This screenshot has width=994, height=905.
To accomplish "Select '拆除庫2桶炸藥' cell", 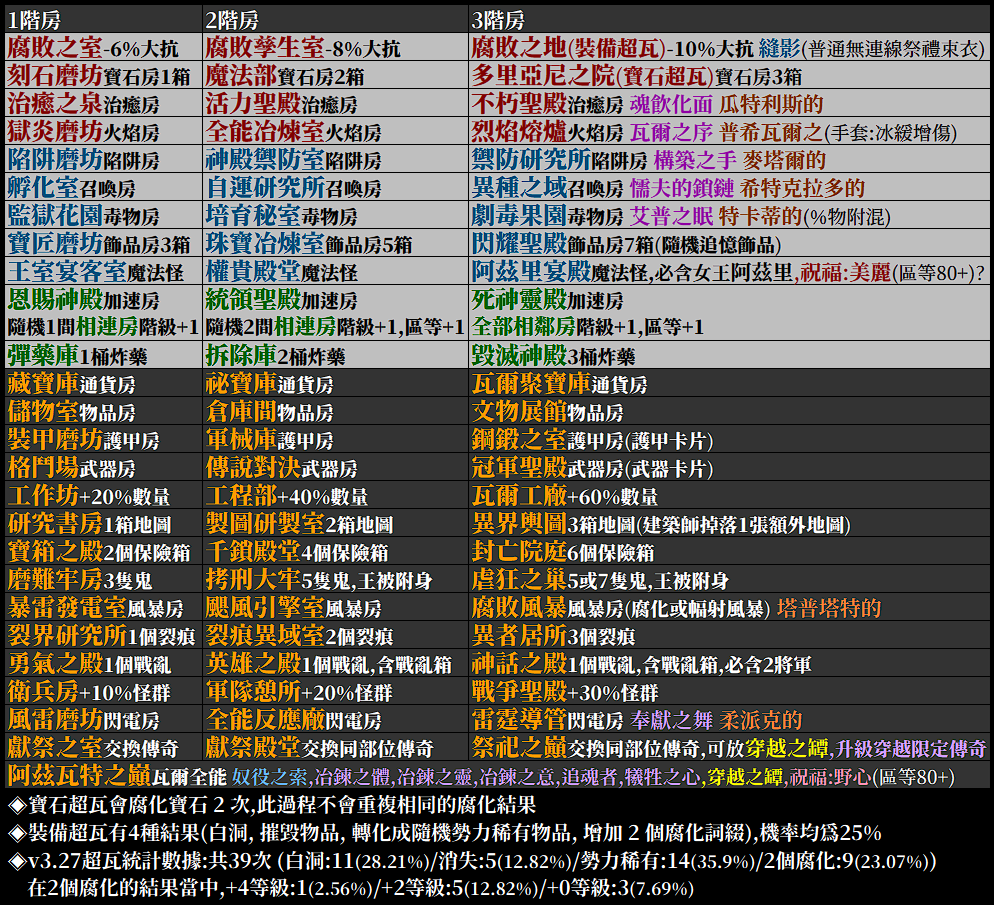I will (x=335, y=354).
